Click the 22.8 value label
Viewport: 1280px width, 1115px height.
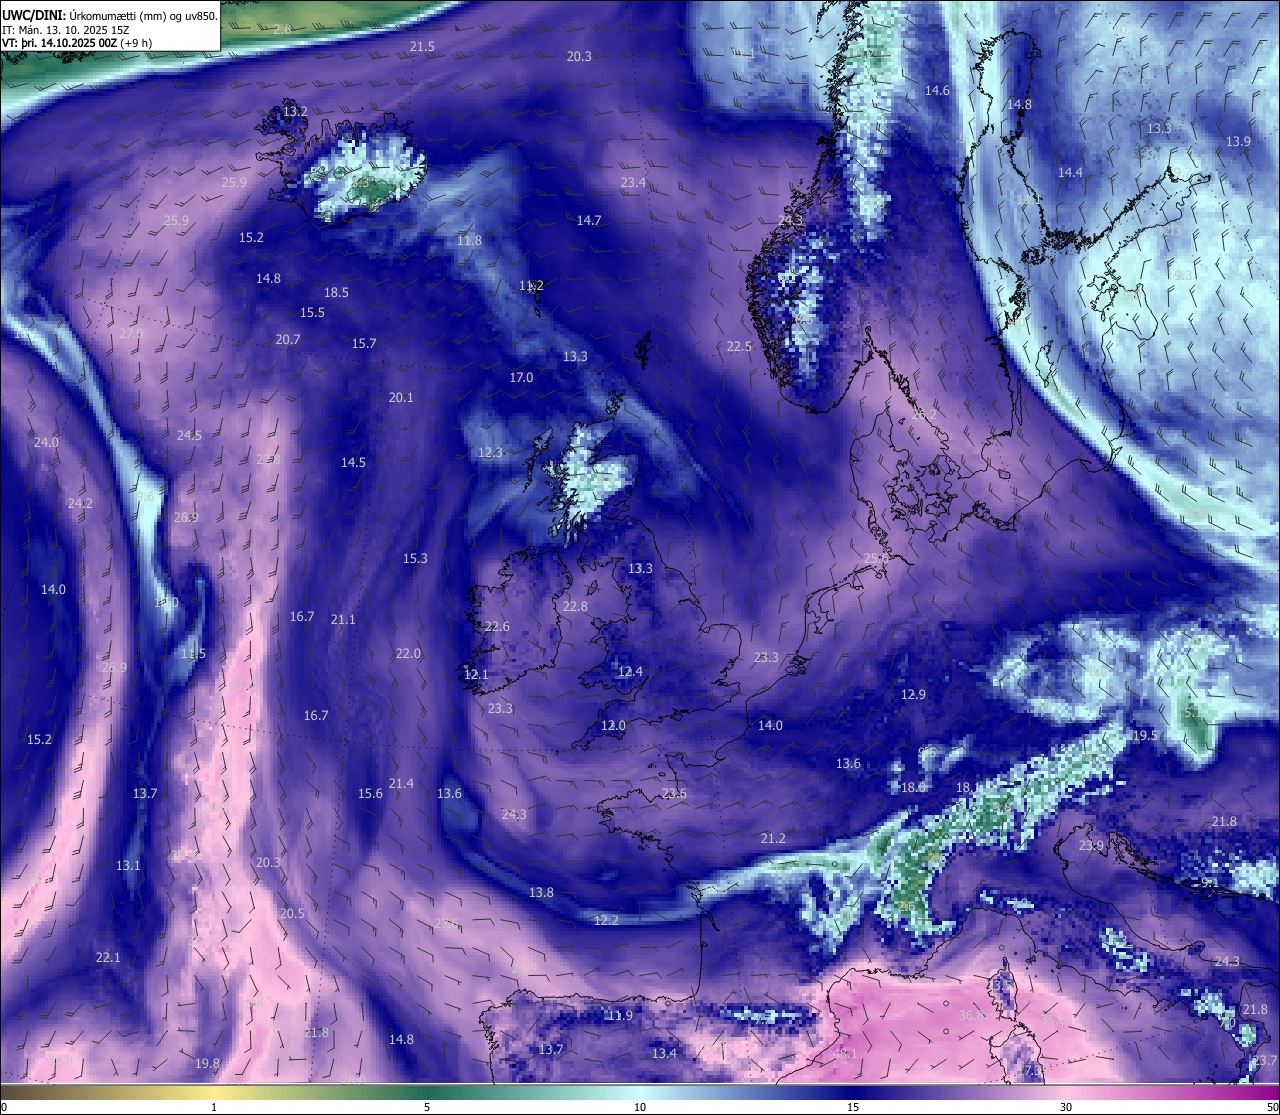[x=575, y=607]
